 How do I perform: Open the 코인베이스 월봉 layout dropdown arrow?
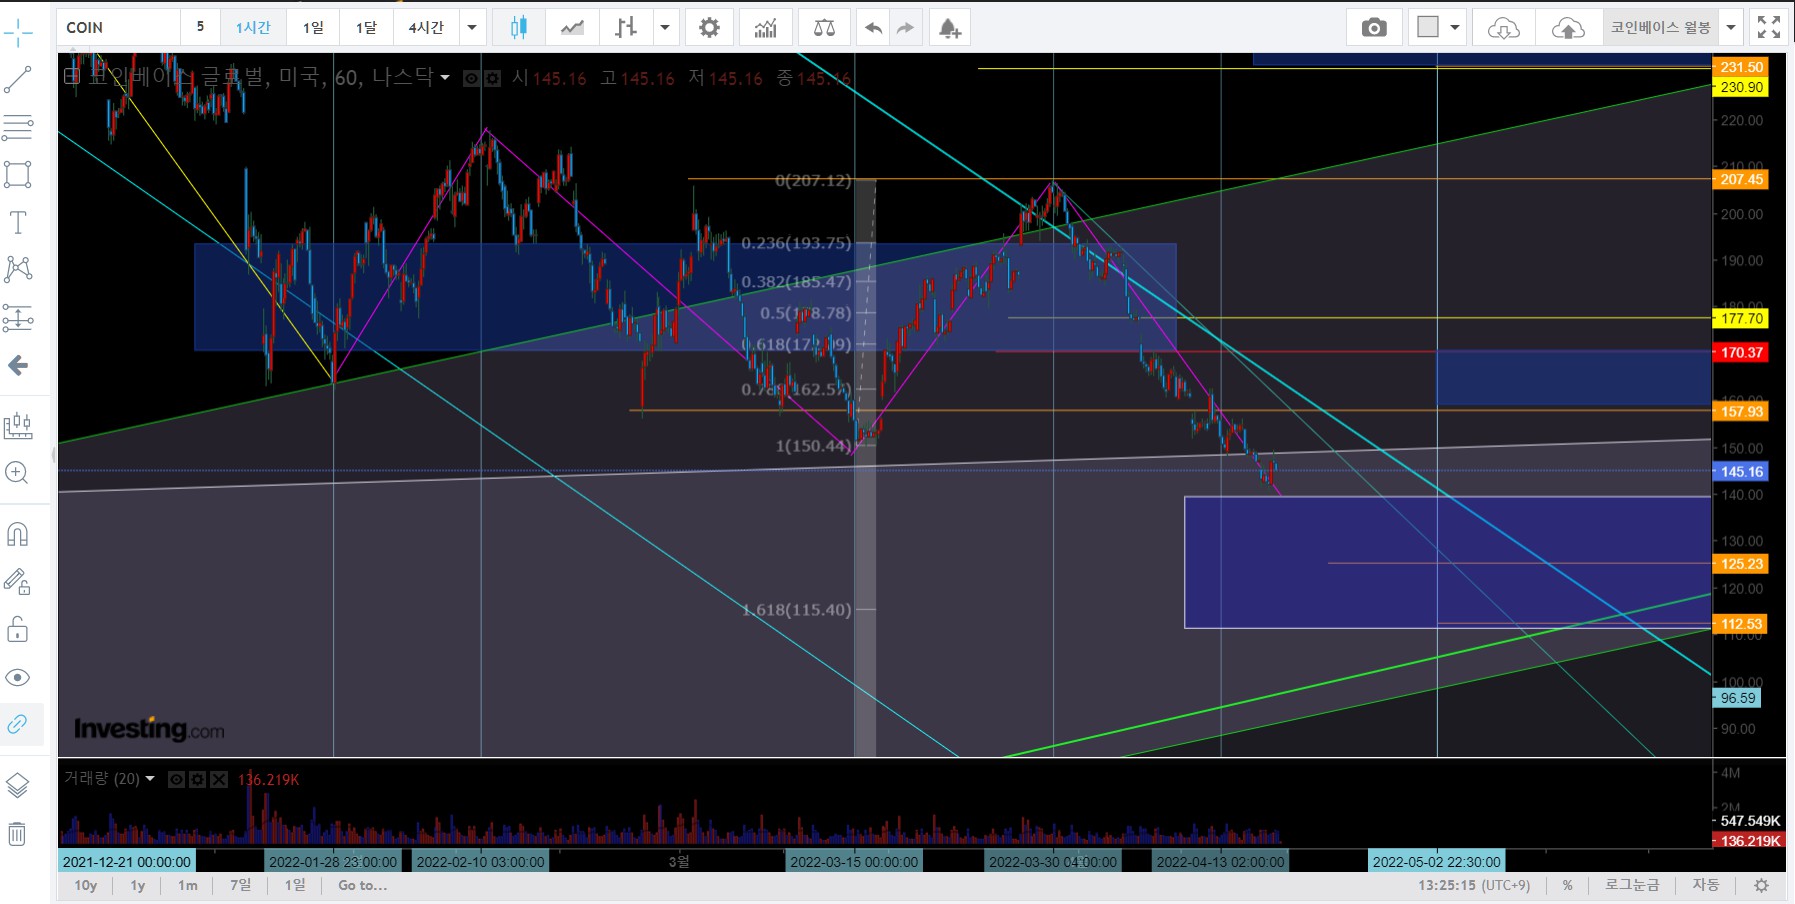point(1731,28)
